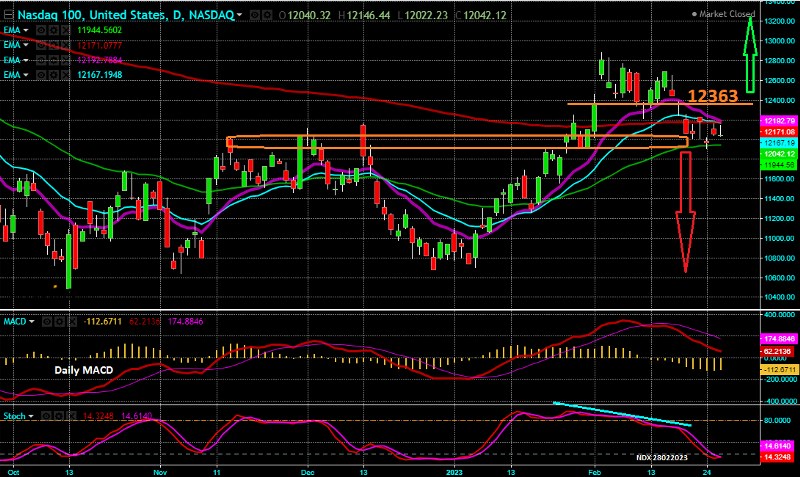Click MACD legend value -112.6711
Image resolution: width=800 pixels, height=477 pixels.
(x=103, y=322)
